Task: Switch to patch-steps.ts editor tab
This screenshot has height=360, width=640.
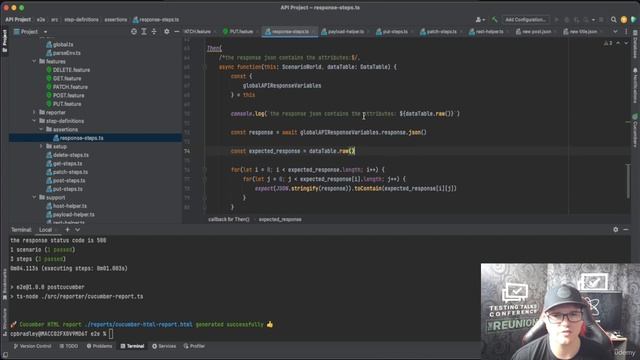Action: [440, 31]
